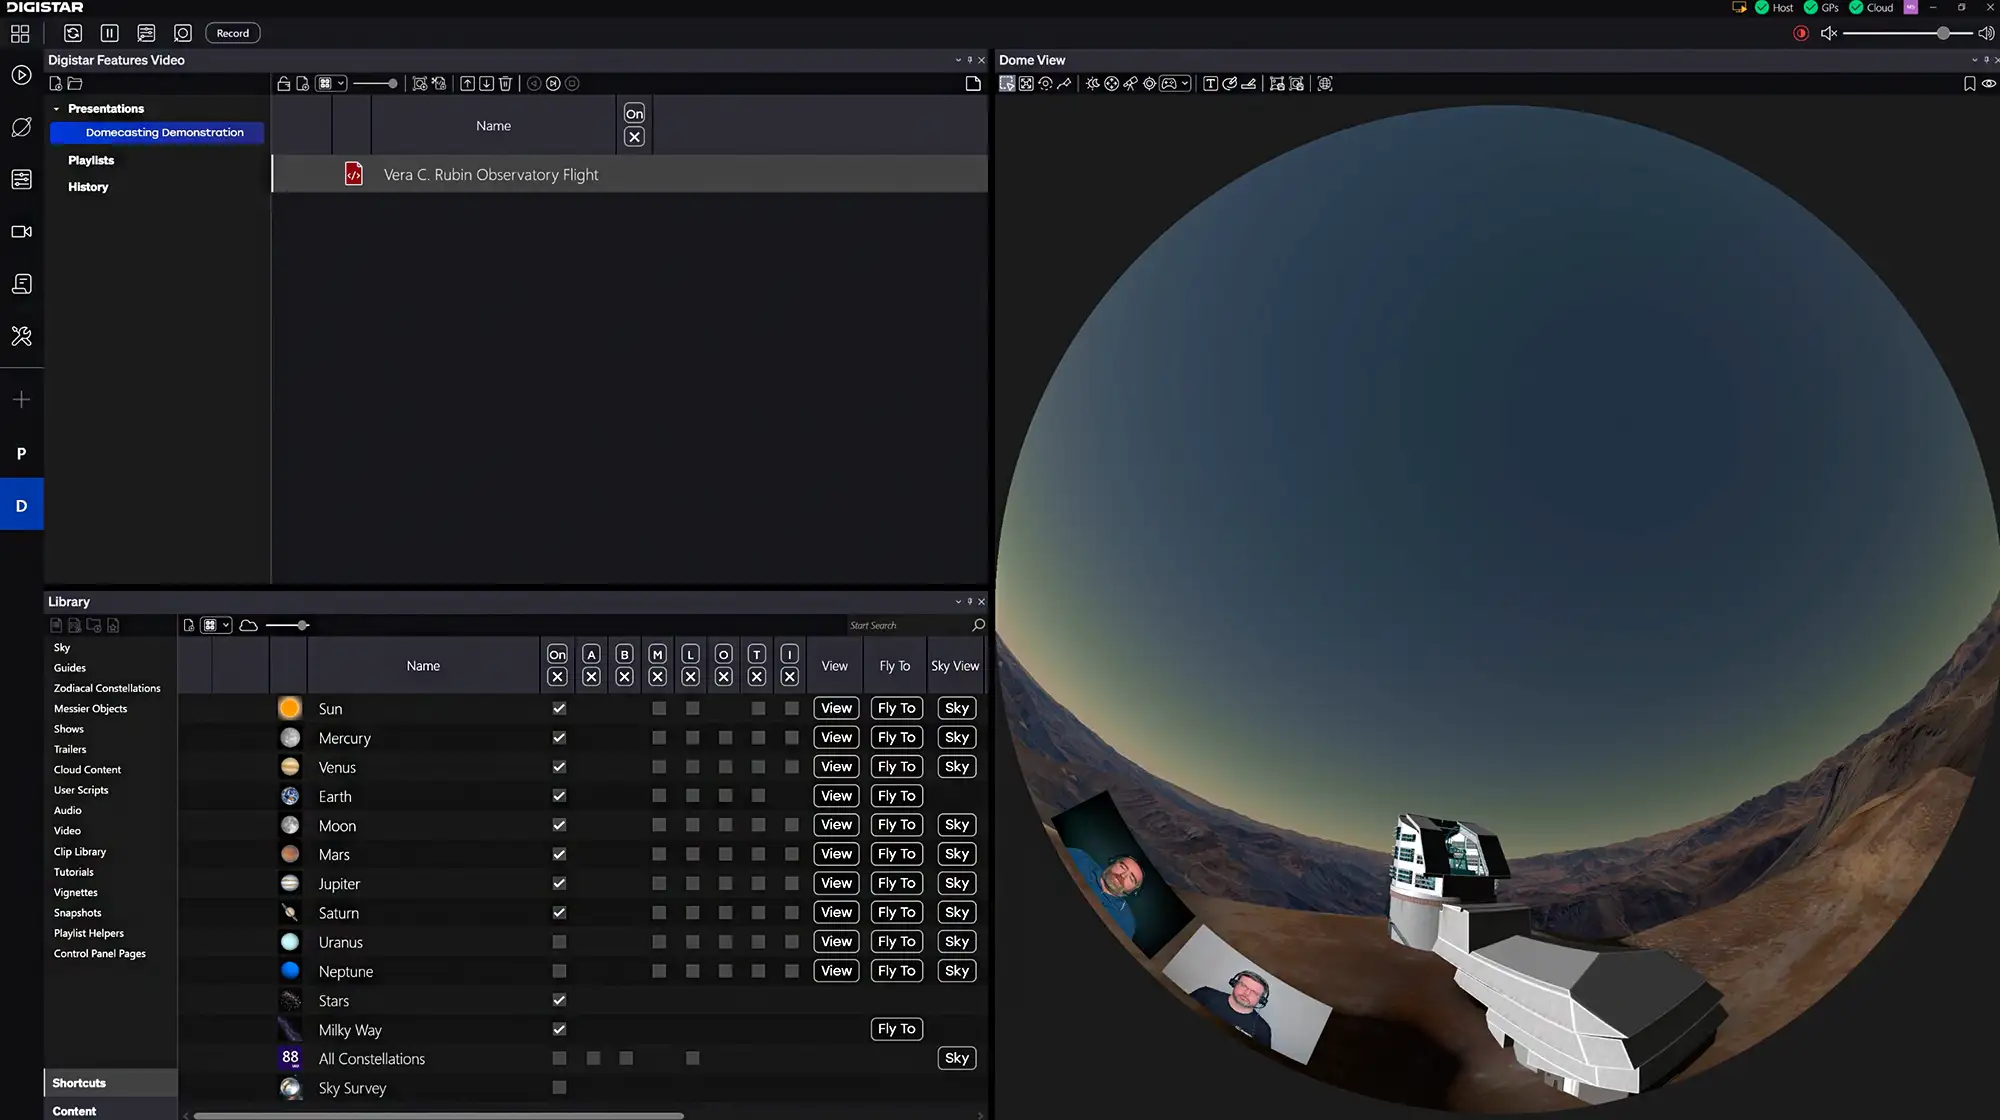Viewport: 2000px width, 1120px height.
Task: Open the Shortcuts tab
Action: [79, 1083]
